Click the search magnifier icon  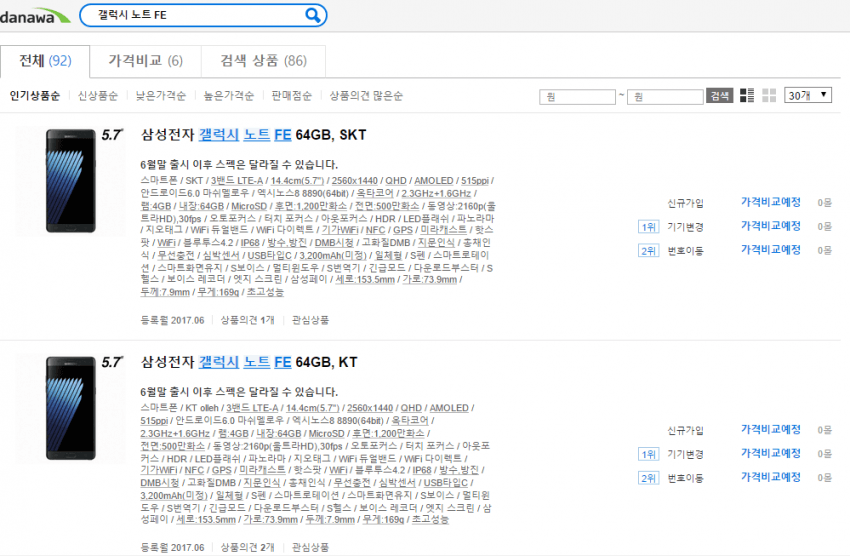tap(313, 15)
